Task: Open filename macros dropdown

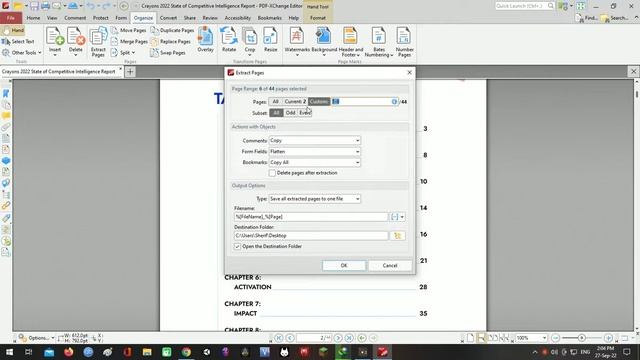Action: 398,217
